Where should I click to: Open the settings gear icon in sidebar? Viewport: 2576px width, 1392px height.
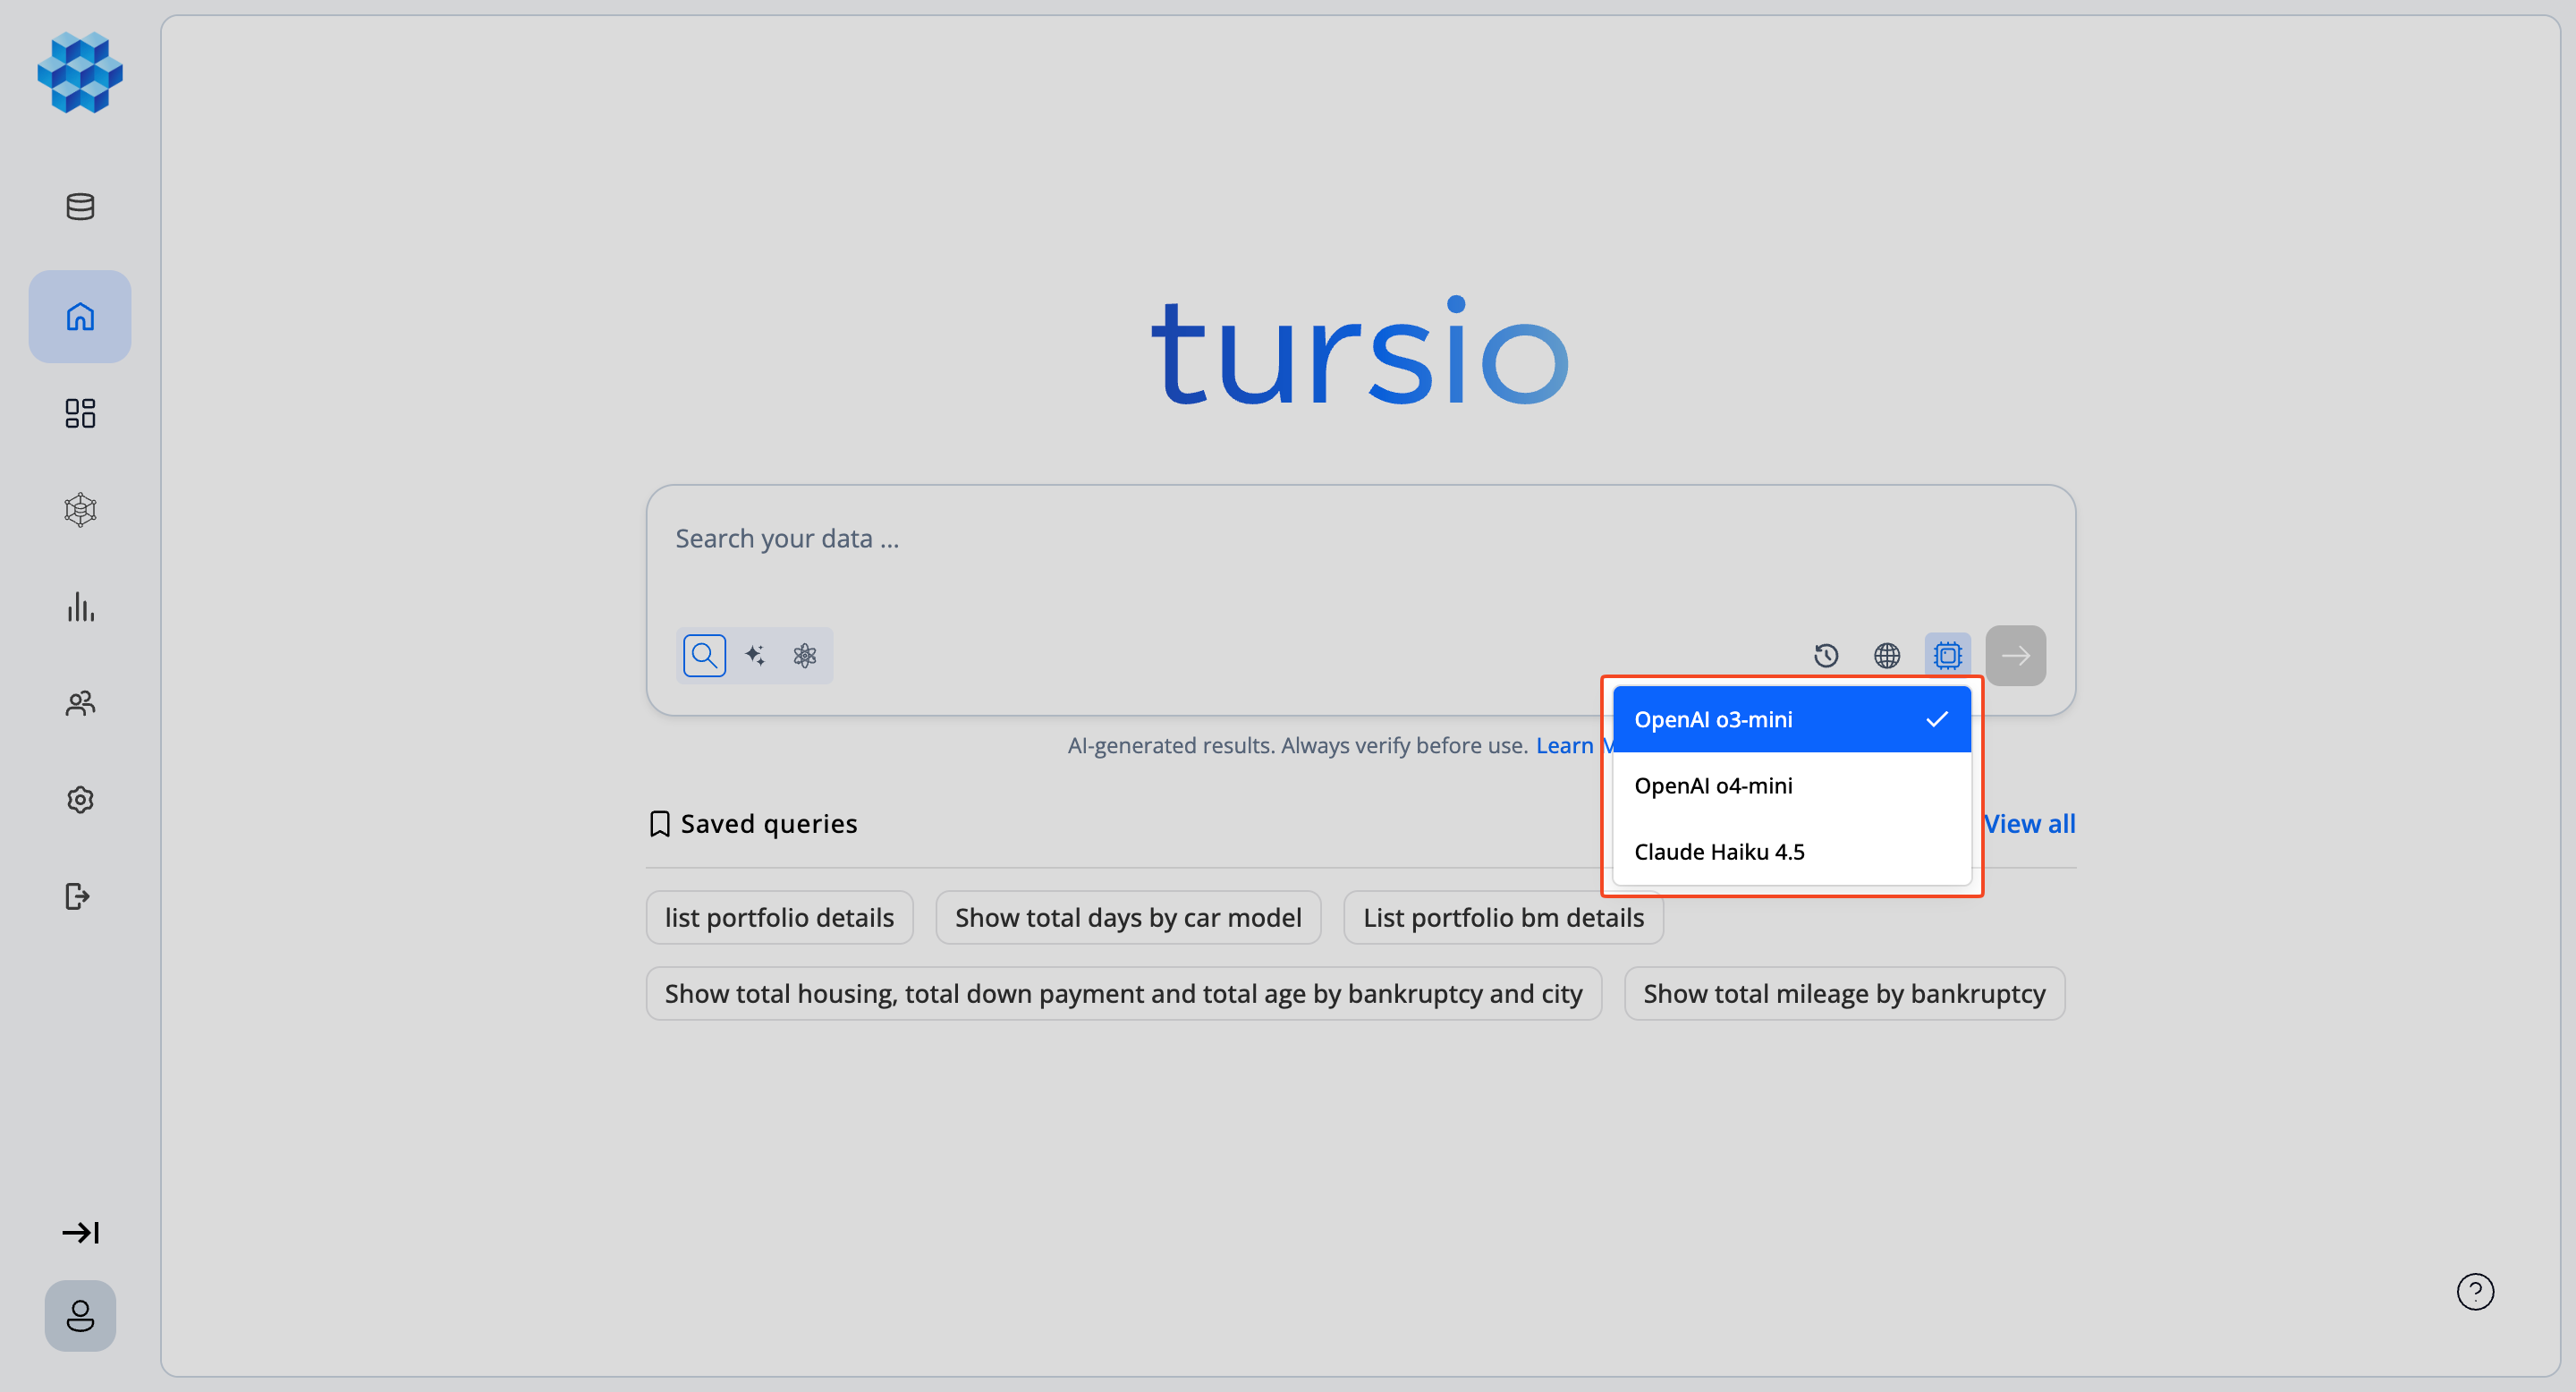tap(80, 800)
